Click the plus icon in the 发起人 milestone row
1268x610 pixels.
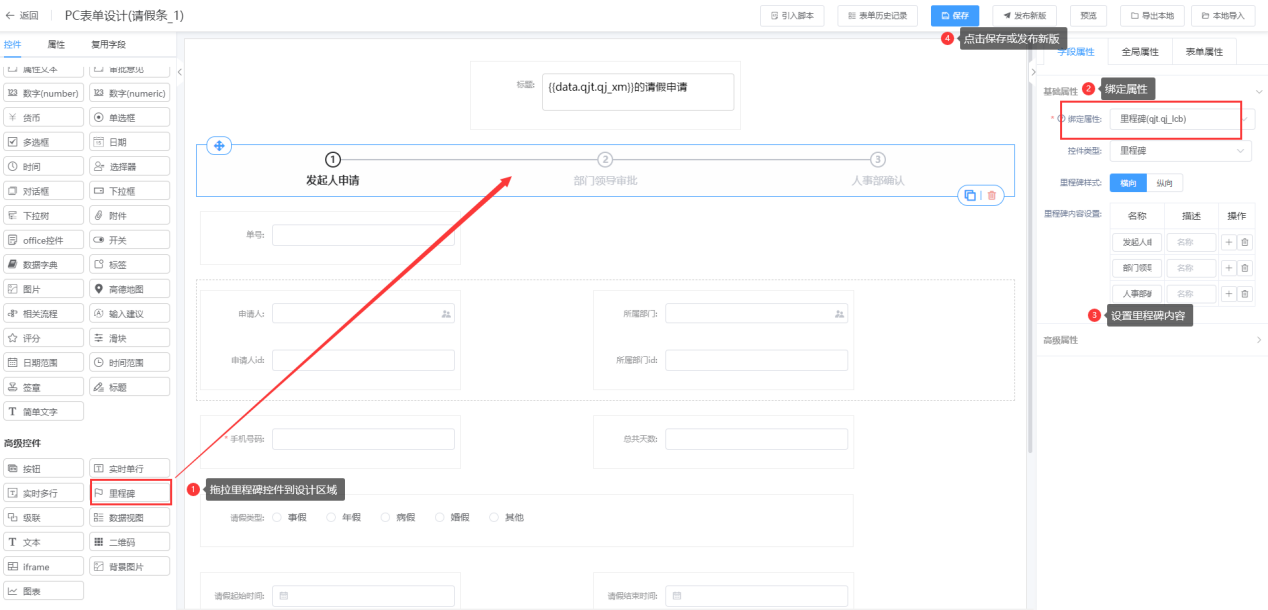point(1229,242)
